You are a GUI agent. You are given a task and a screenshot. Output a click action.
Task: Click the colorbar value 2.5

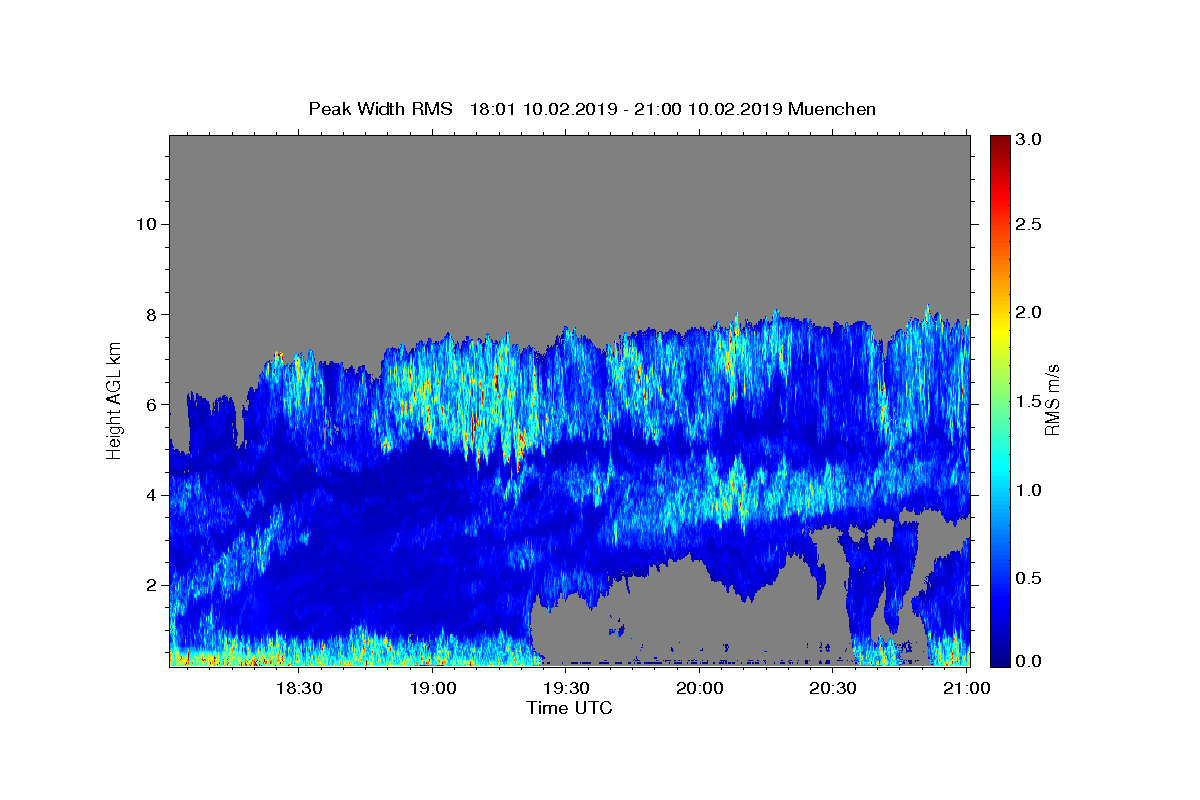point(1030,224)
